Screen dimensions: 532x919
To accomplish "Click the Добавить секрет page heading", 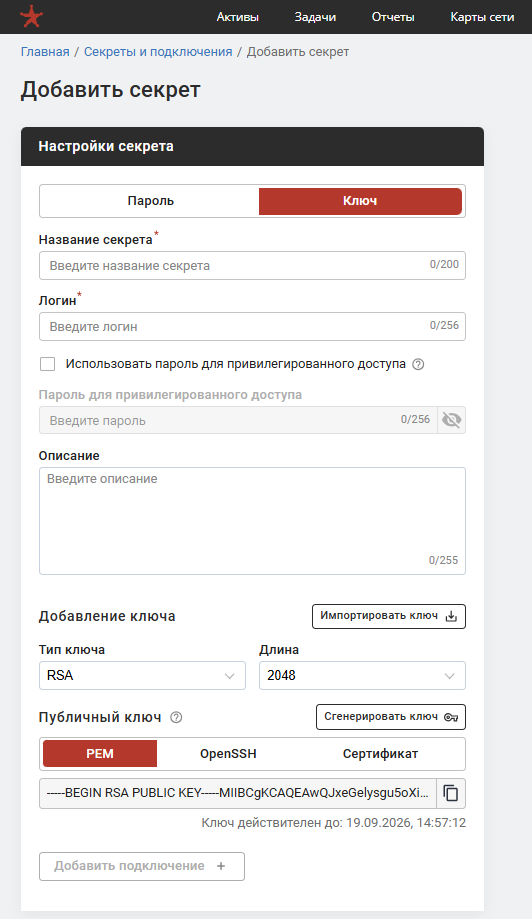I will 111,90.
